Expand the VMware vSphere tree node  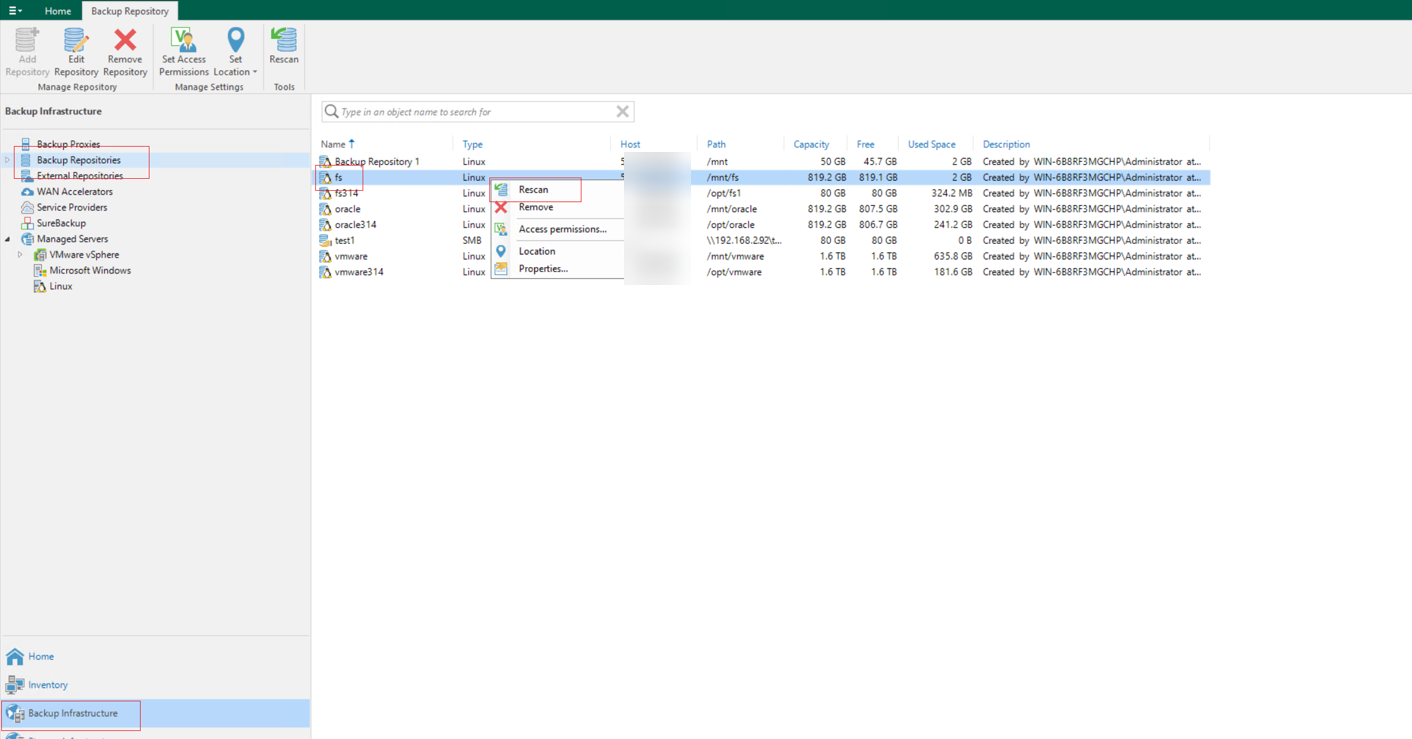click(20, 255)
